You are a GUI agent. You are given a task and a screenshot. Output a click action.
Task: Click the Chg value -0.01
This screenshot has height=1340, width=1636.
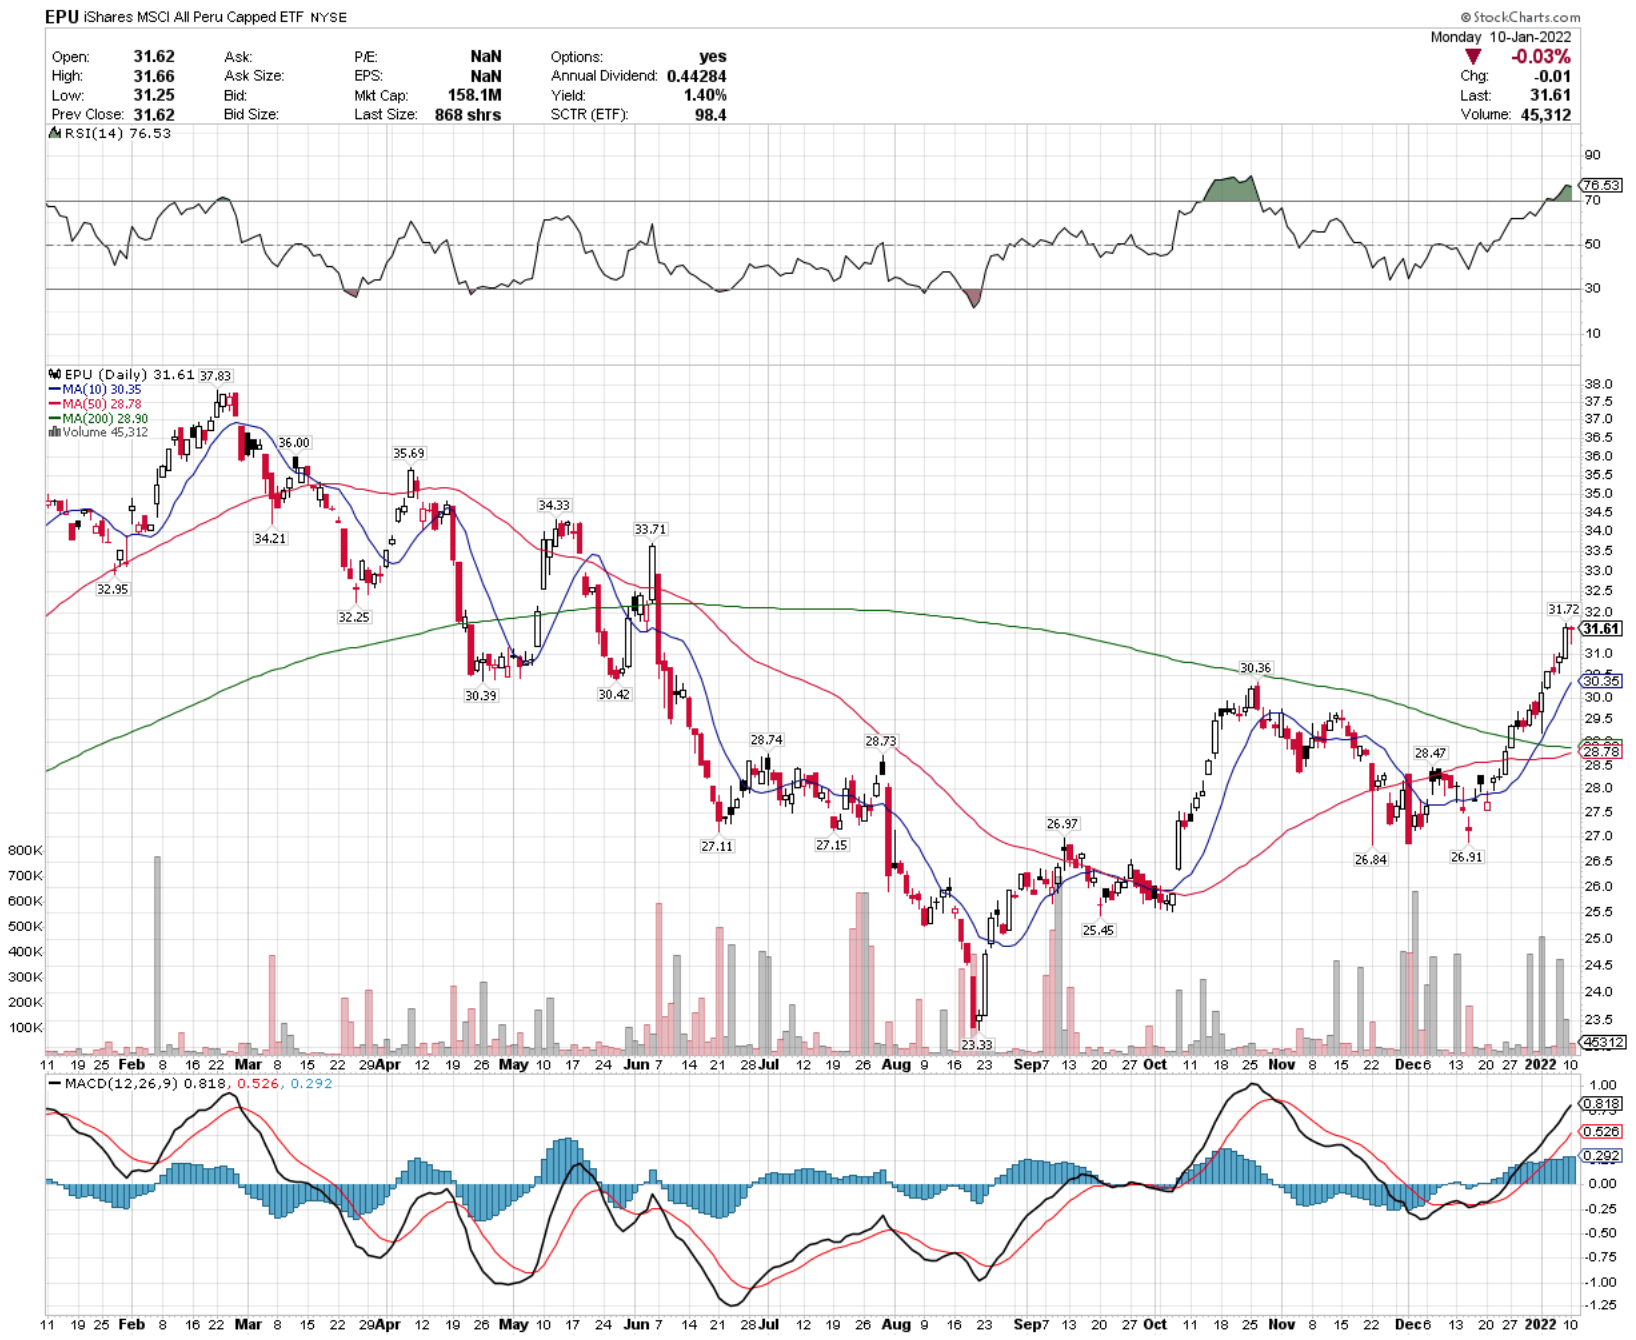(1553, 76)
